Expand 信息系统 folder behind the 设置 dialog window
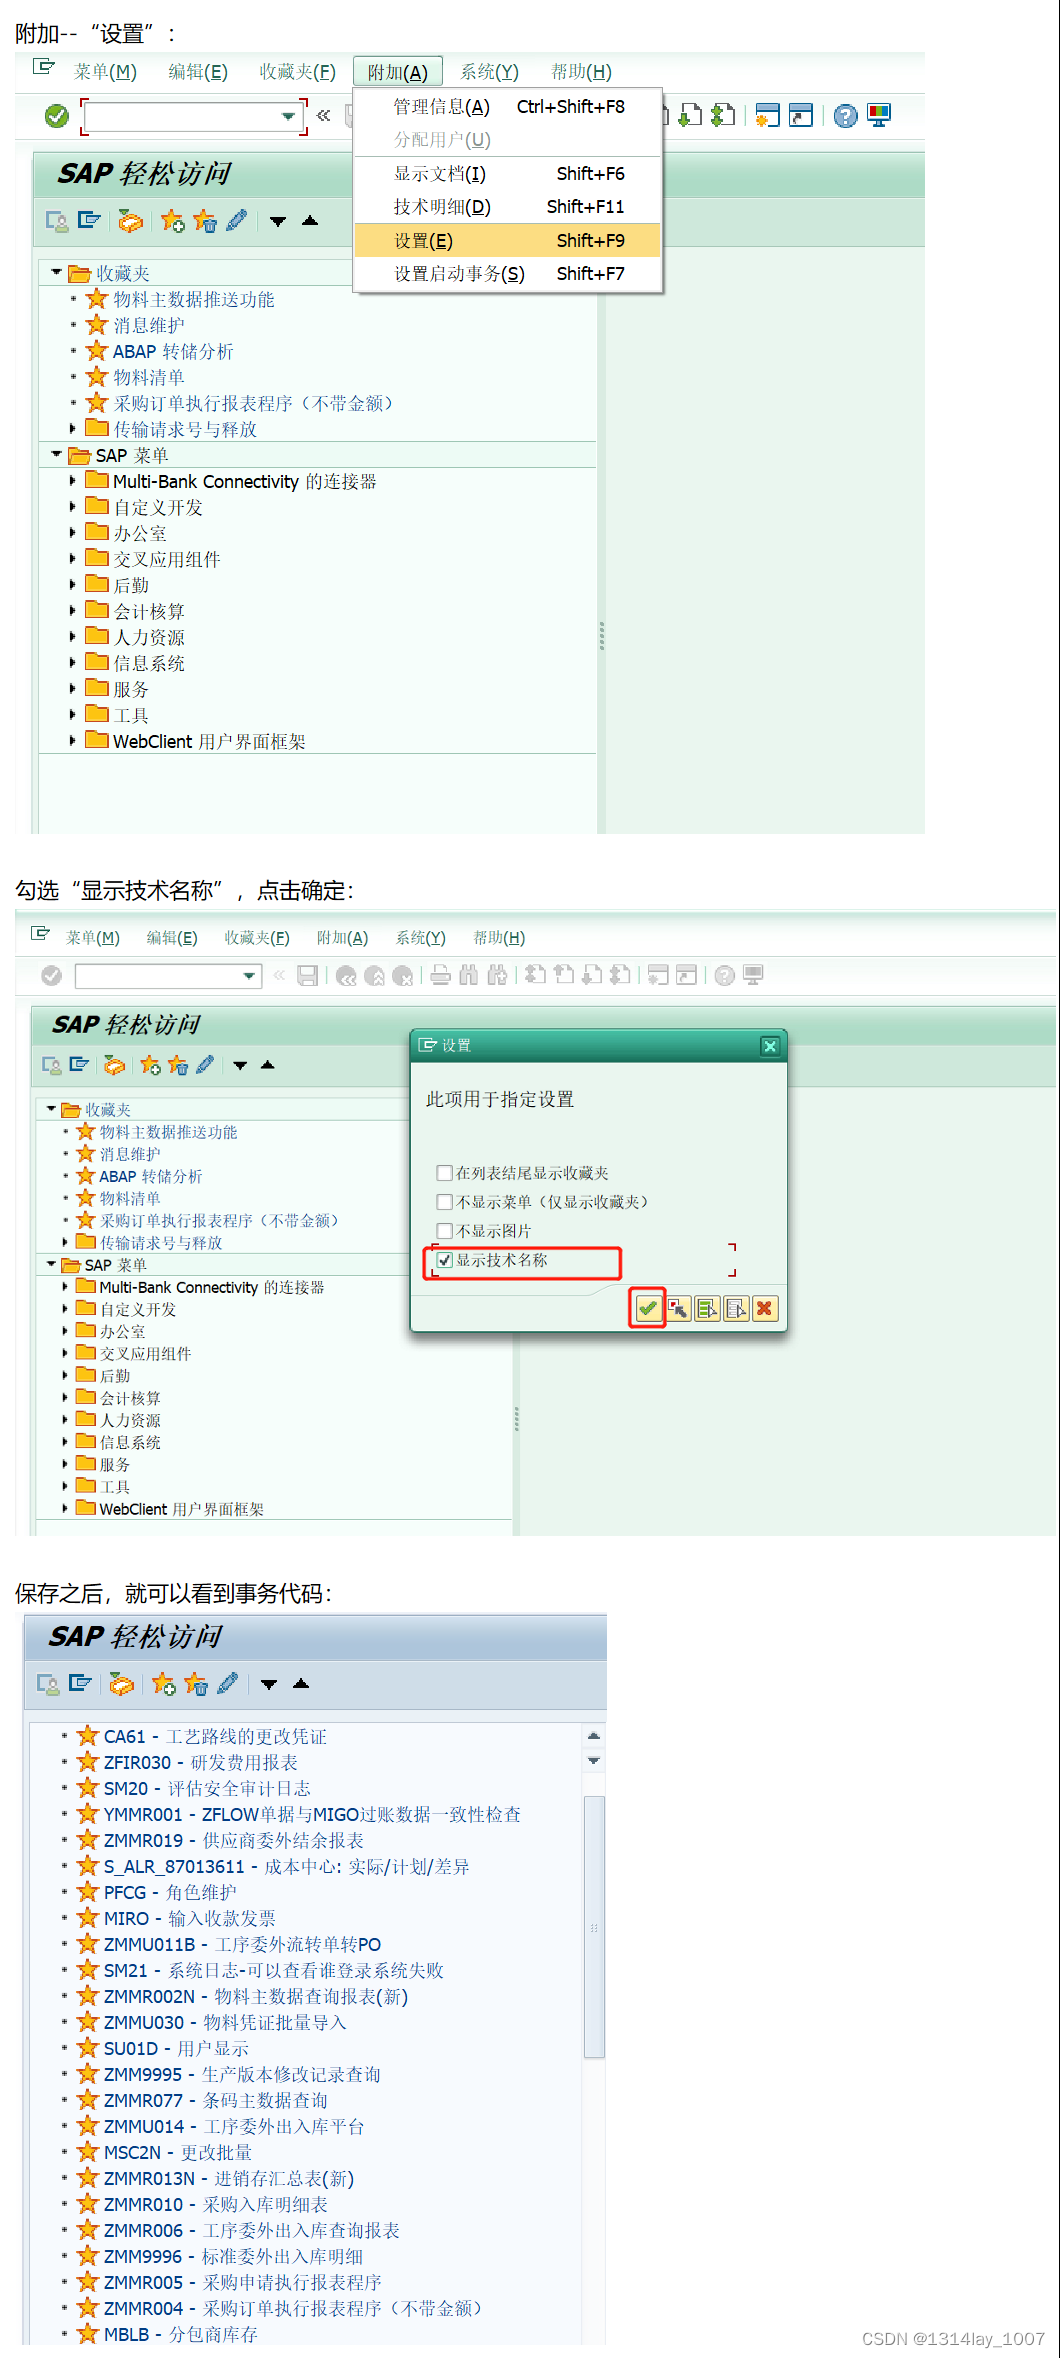 (65, 1442)
